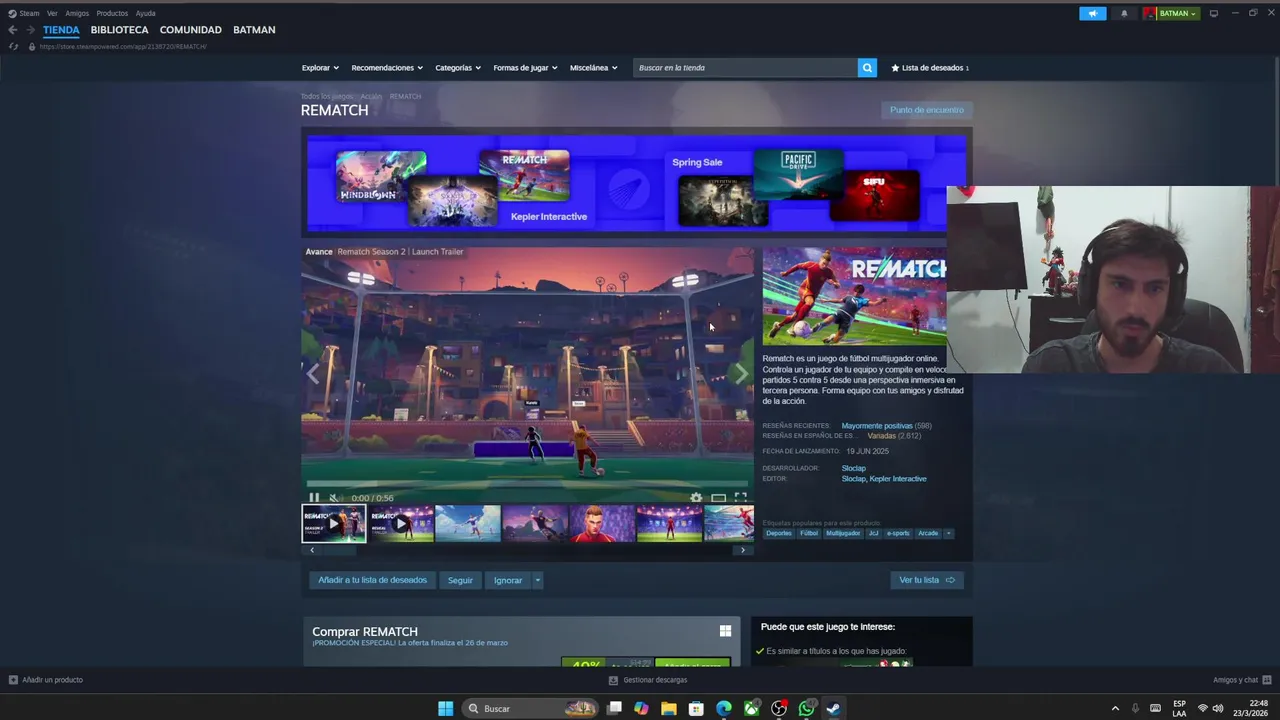
Task: Click the store search magnifier button
Action: point(867,68)
